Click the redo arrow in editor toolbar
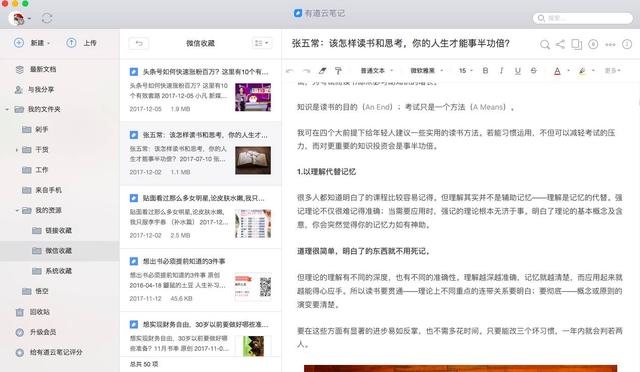Screen dimensions: 640x372 pyautogui.click(x=306, y=71)
